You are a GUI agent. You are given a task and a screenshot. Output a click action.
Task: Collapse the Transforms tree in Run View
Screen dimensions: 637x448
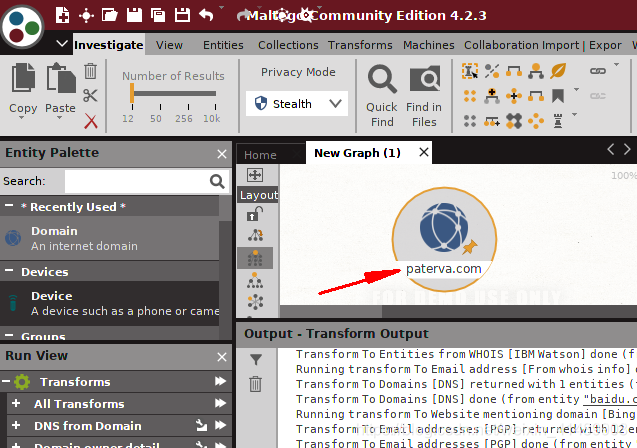(x=6, y=381)
